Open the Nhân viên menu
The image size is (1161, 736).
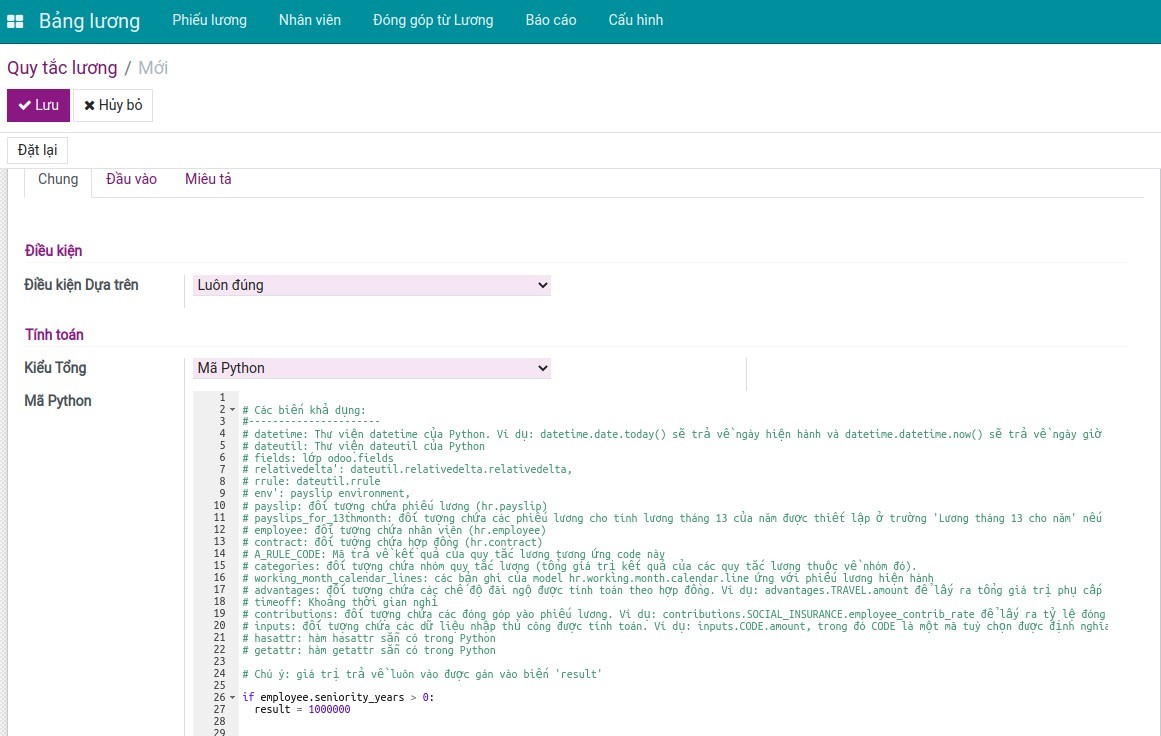click(x=309, y=20)
